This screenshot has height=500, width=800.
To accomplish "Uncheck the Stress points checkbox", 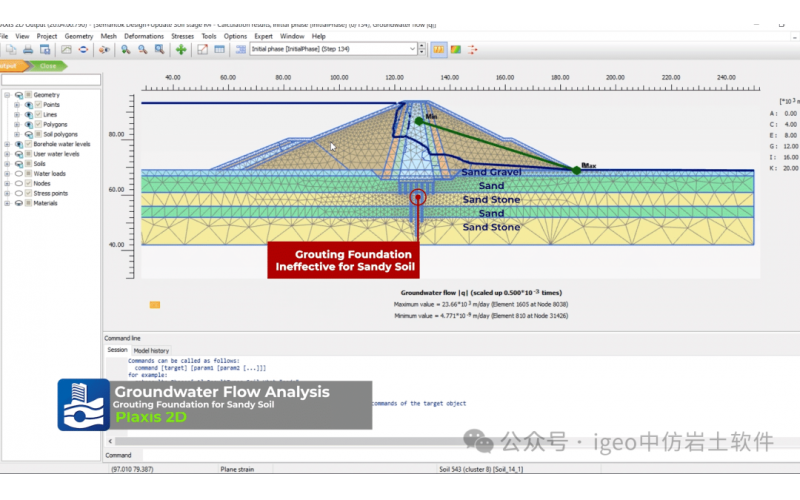I will [x=29, y=193].
